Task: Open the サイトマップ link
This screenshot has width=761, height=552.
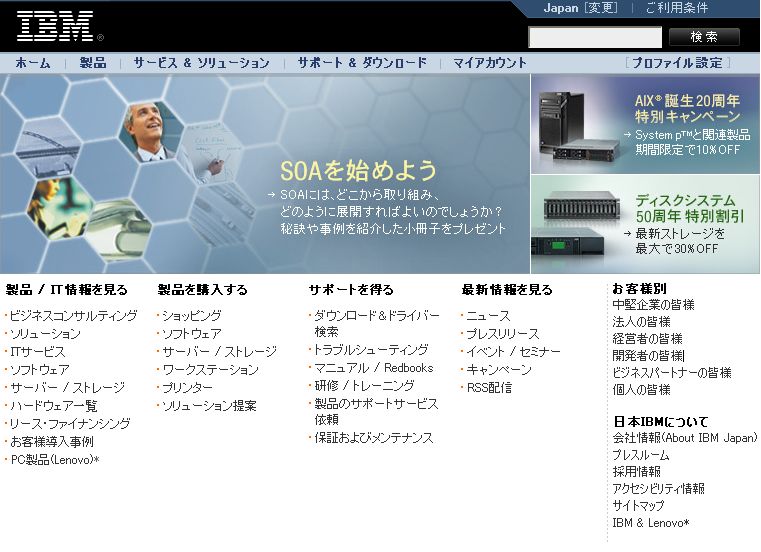Action: click(638, 506)
